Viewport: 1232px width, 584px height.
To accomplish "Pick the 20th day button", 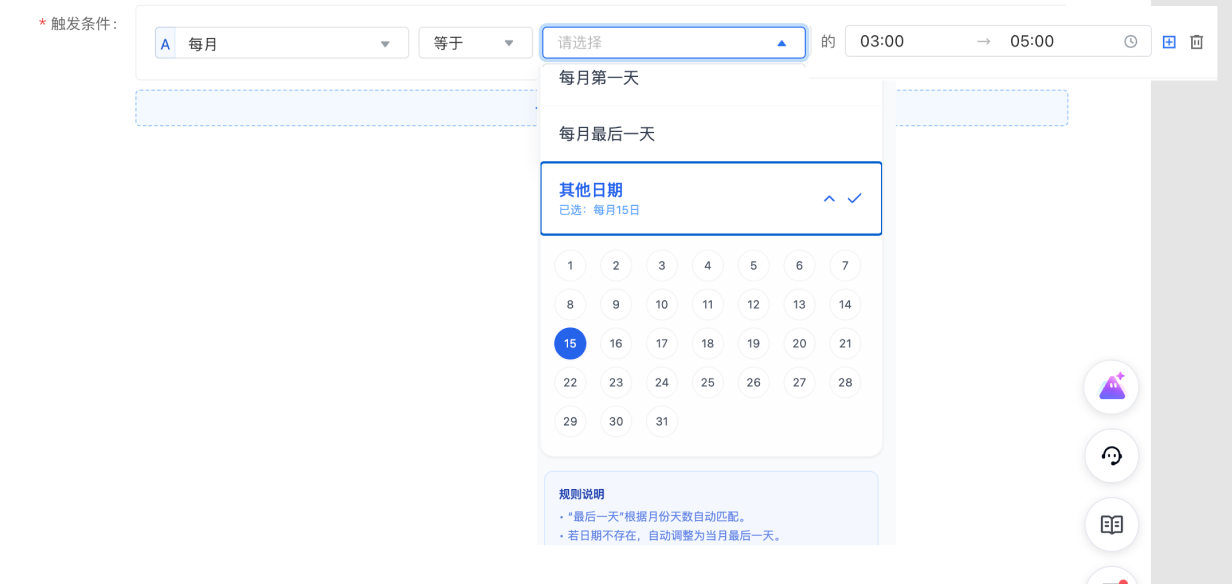I will (x=800, y=344).
